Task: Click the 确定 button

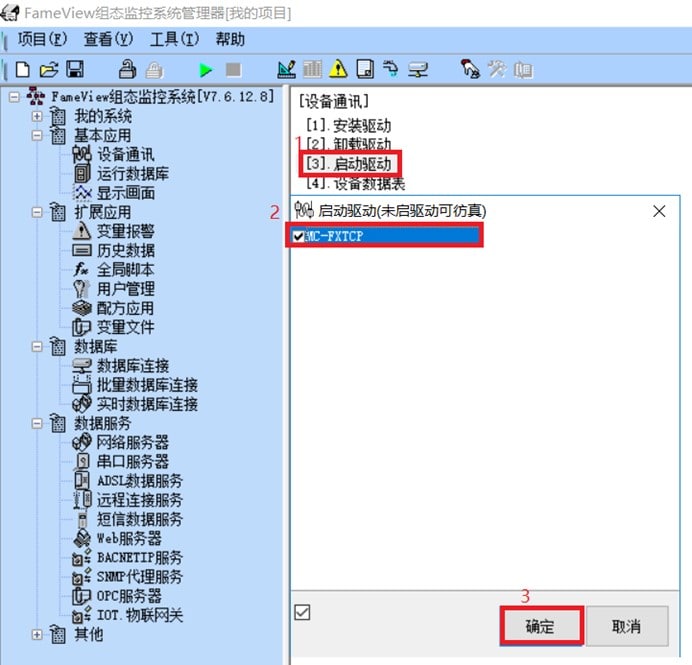Action: pos(541,626)
